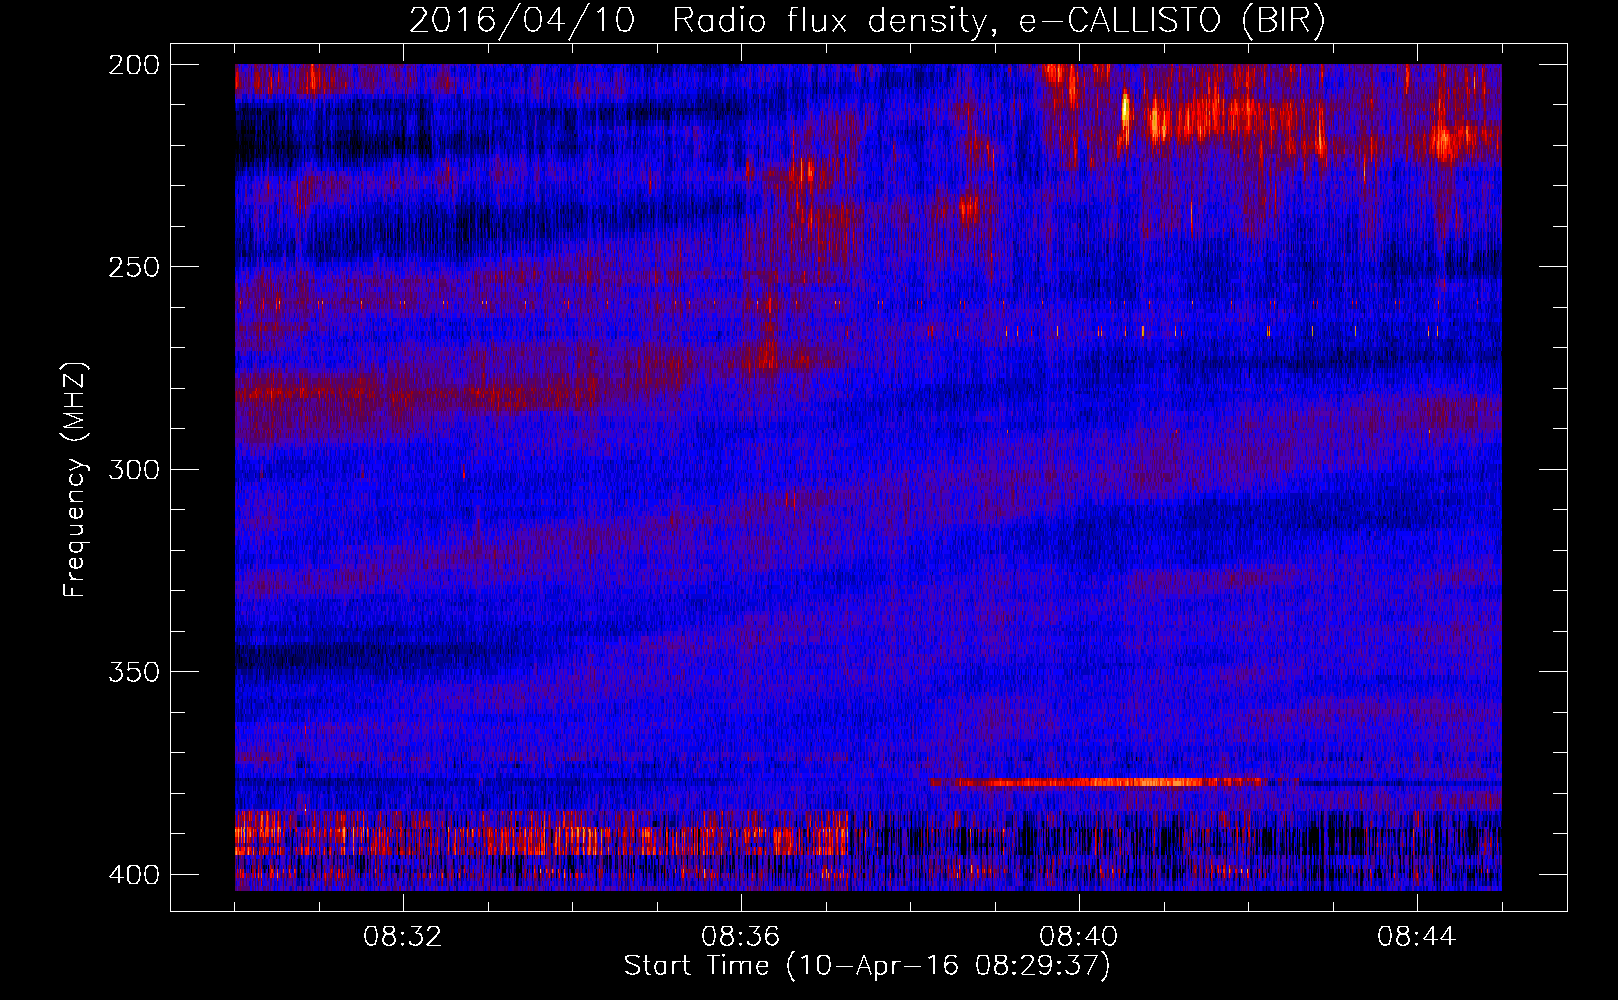Click the '350' frequency tick label
The height and width of the screenshot is (1000, 1618).
[x=134, y=672]
